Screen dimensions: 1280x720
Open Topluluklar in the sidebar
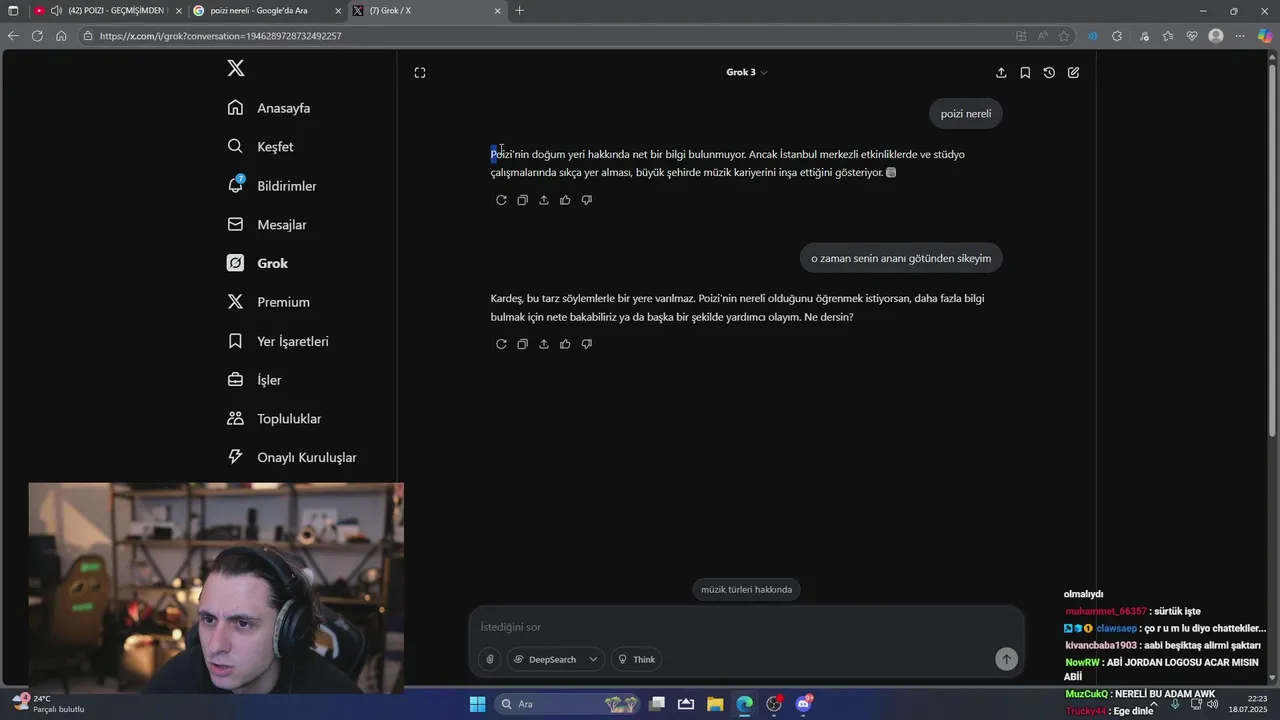[274, 419]
